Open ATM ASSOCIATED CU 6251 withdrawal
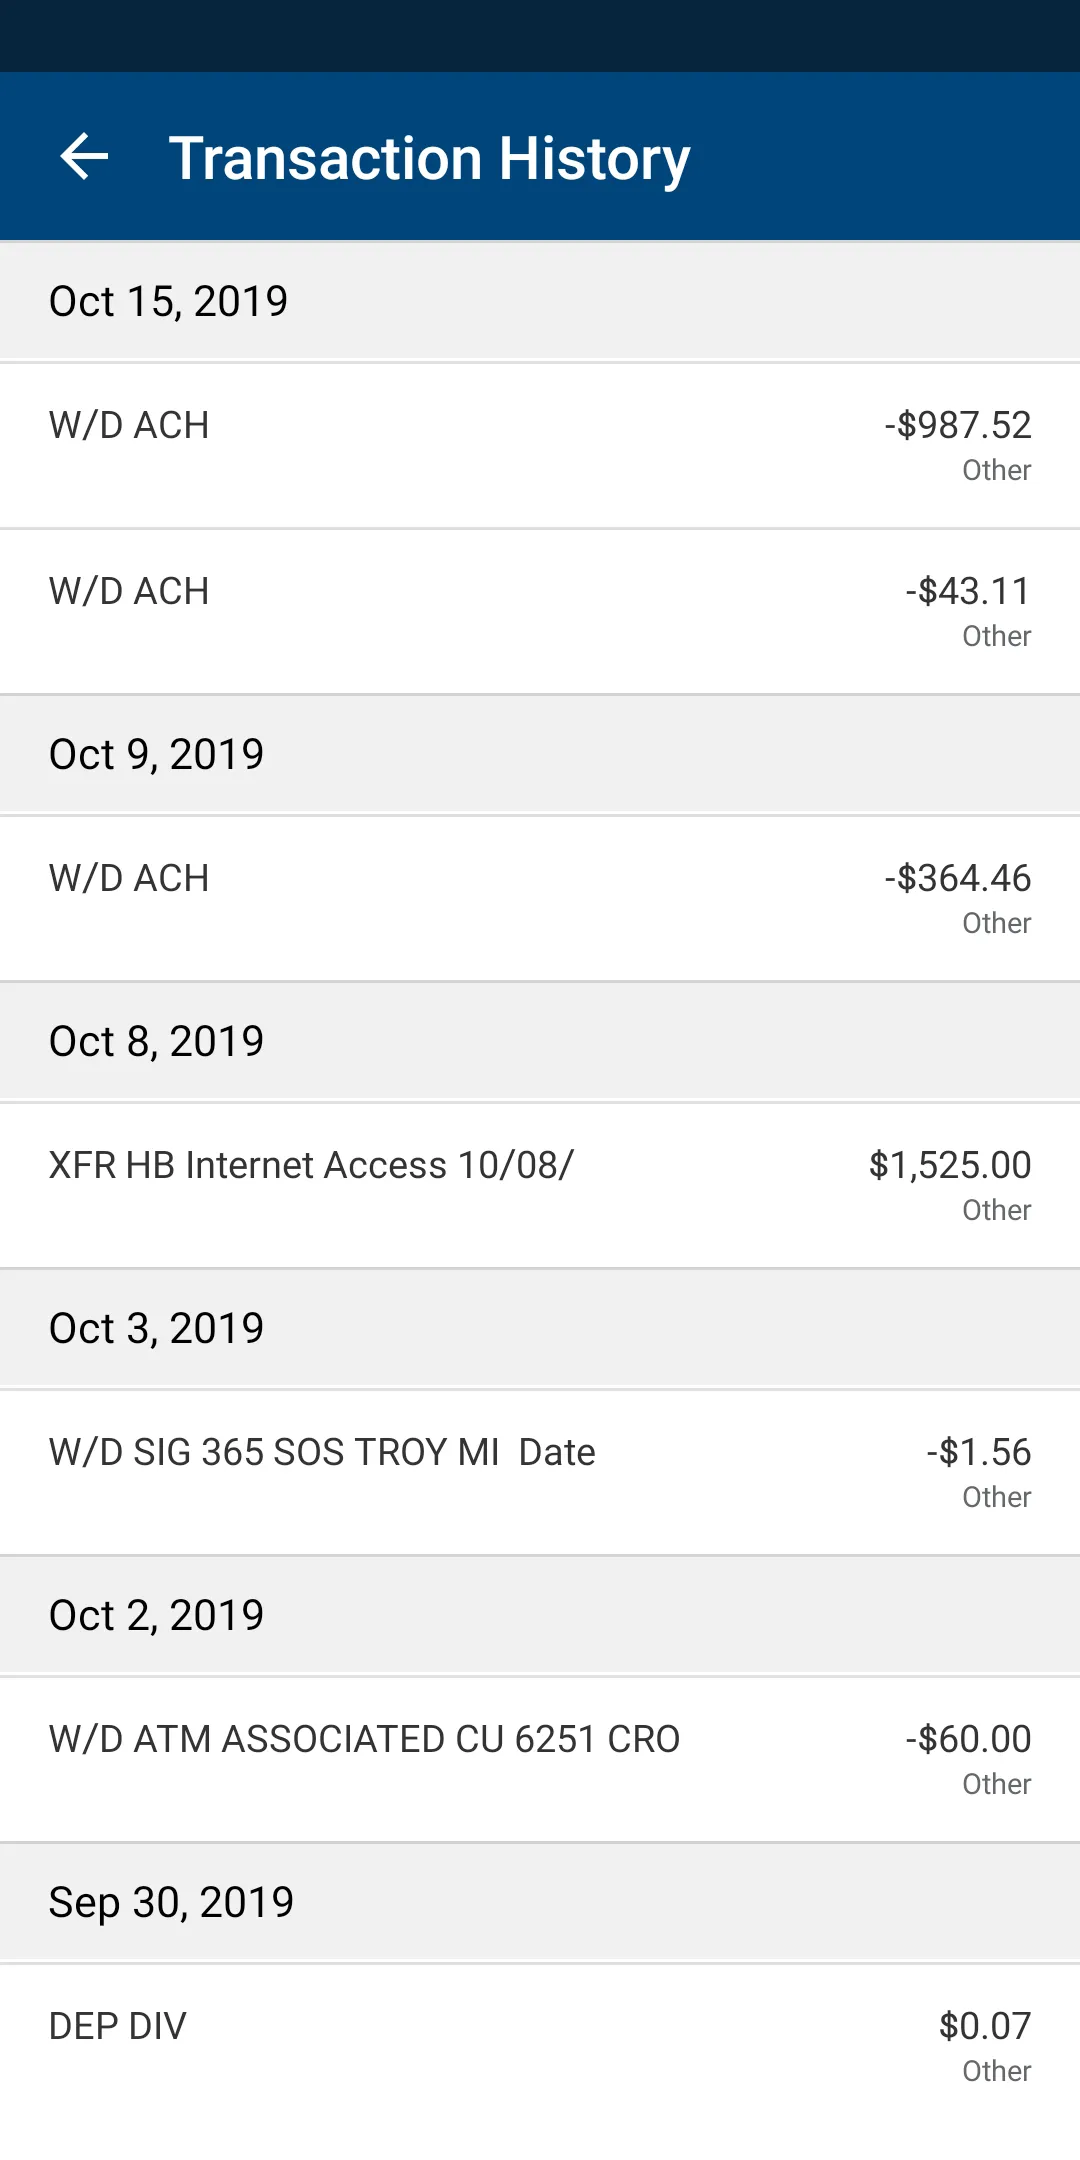The height and width of the screenshot is (2160, 1080). pos(364,1740)
